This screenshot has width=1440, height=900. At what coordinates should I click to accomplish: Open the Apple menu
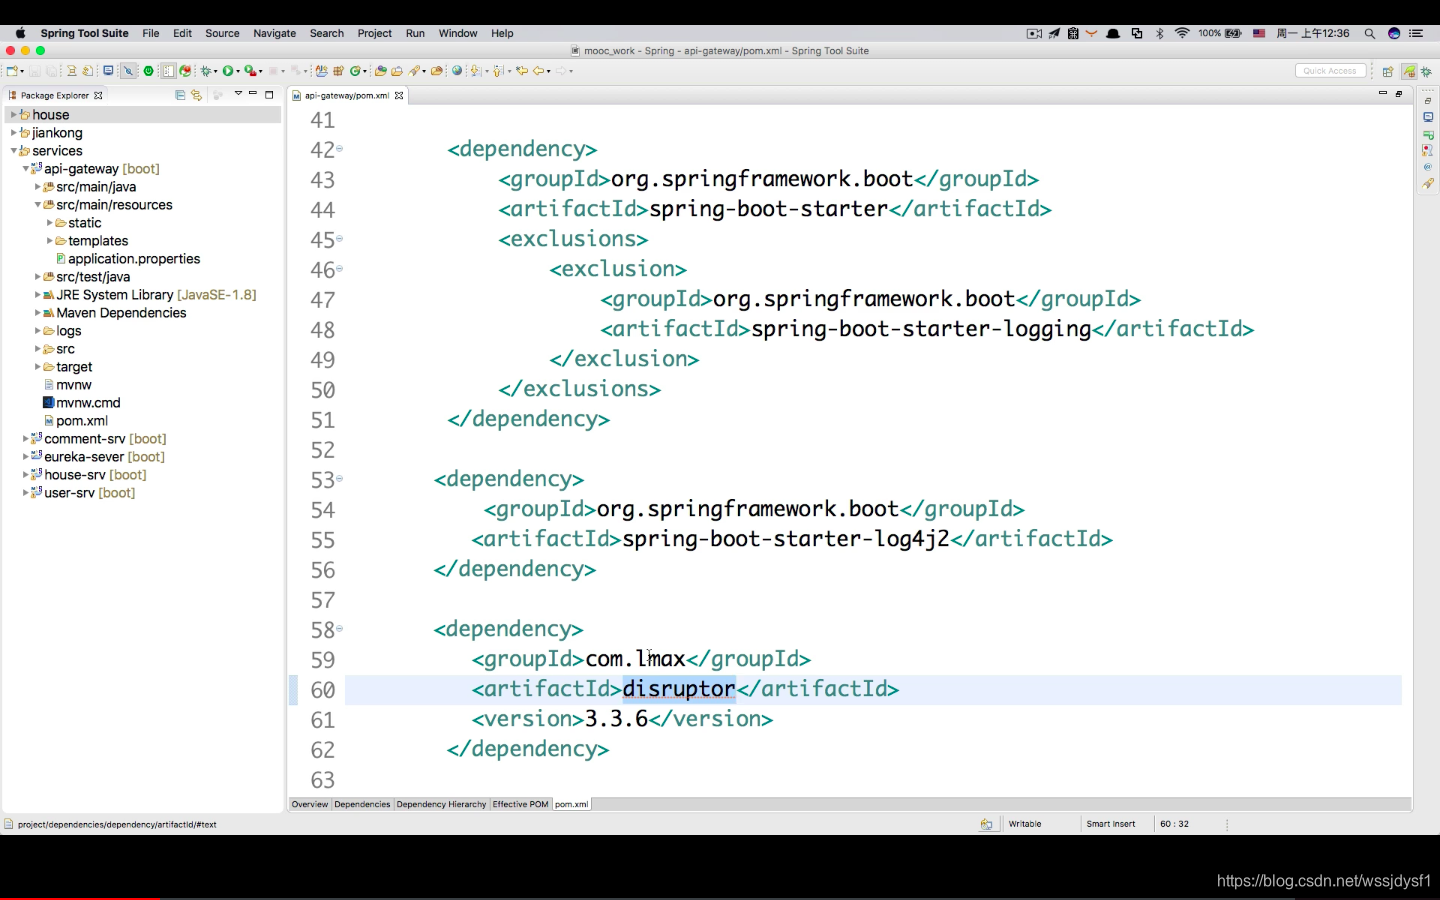pos(20,33)
